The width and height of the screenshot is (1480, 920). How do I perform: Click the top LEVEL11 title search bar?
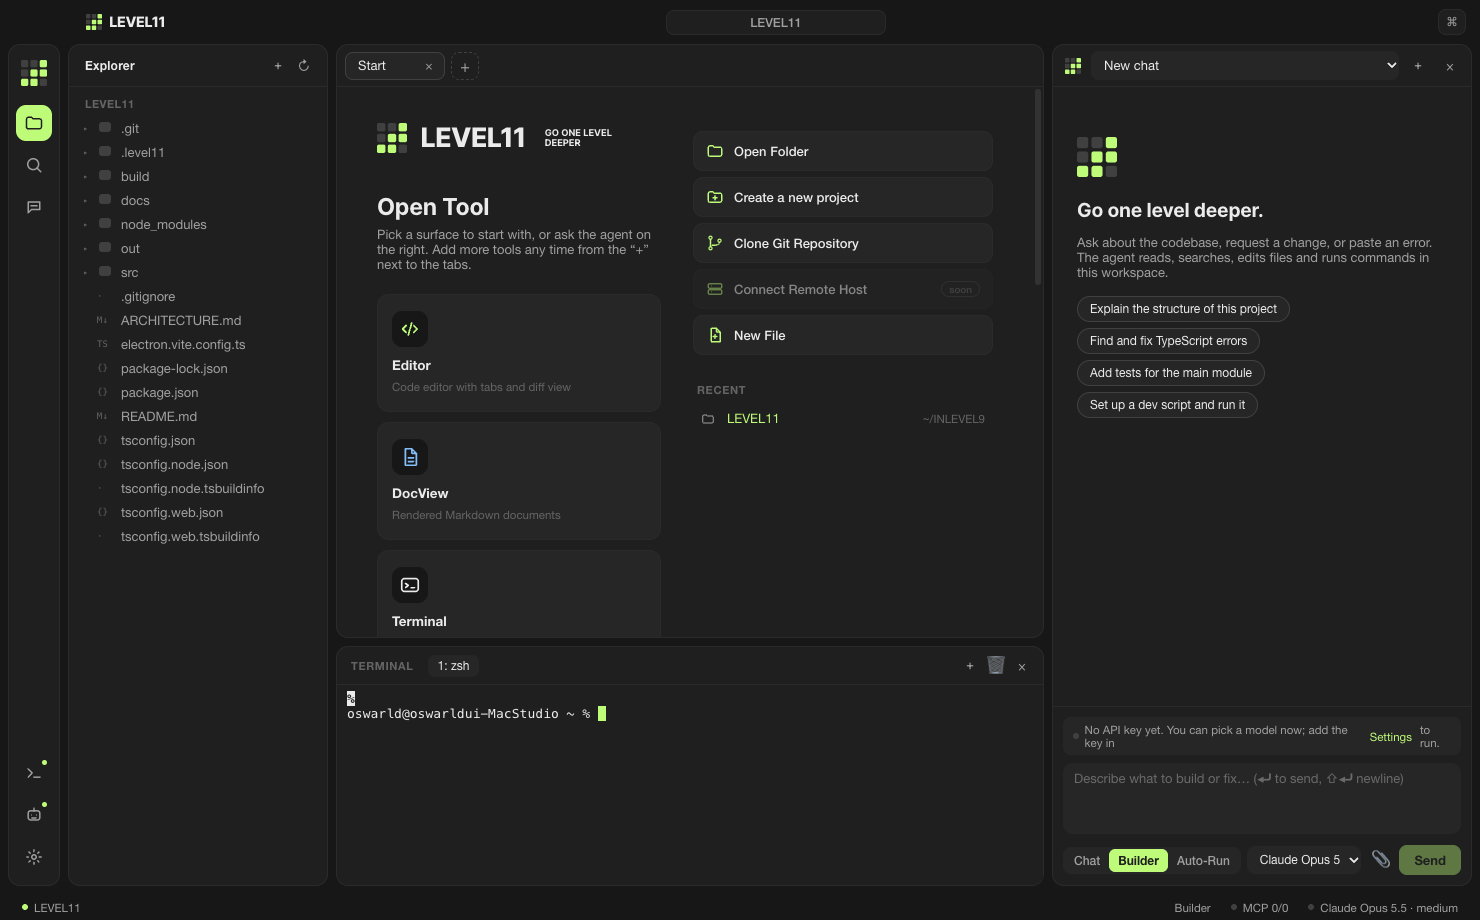[x=776, y=22]
